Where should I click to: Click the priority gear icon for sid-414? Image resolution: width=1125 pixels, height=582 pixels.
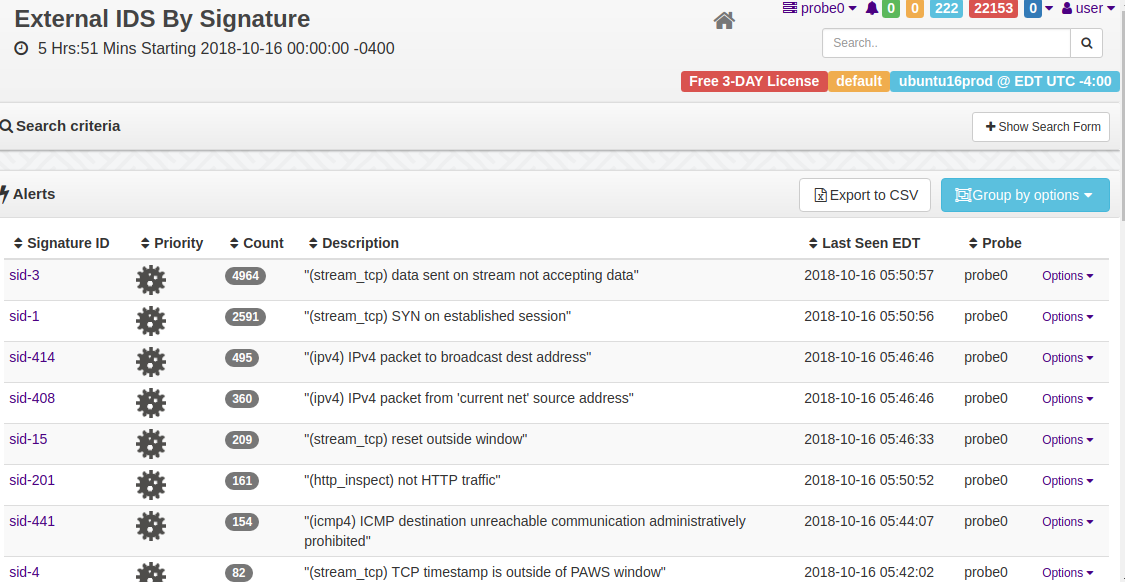[151, 362]
